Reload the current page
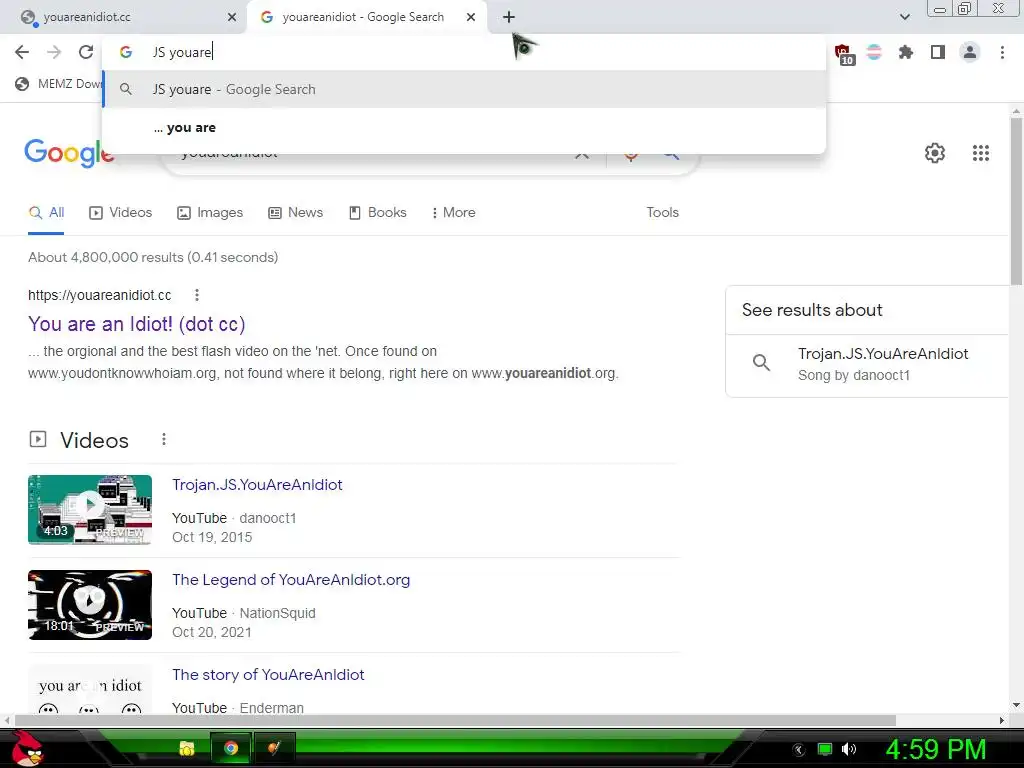The image size is (1024, 768). (86, 52)
